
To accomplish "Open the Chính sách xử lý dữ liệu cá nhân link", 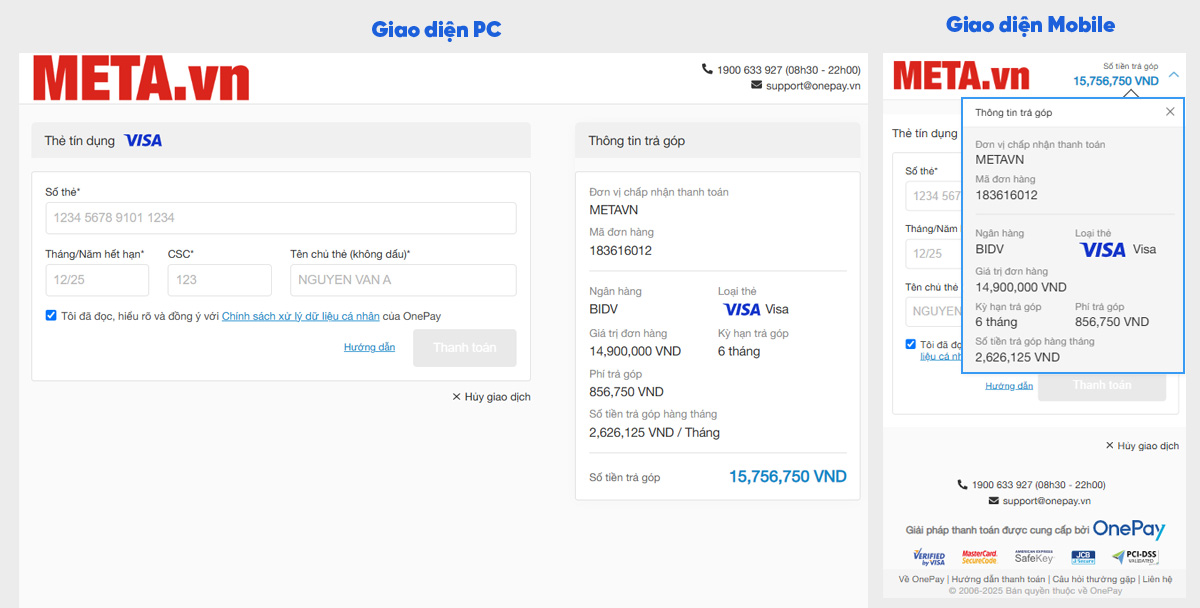I will pyautogui.click(x=301, y=316).
